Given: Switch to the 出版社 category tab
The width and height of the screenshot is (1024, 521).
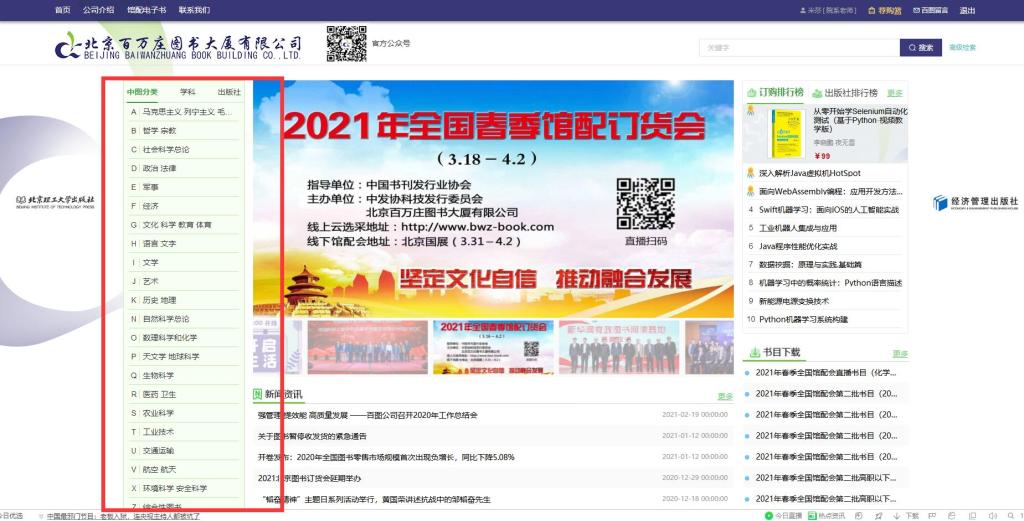Looking at the screenshot, I should click(x=229, y=93).
